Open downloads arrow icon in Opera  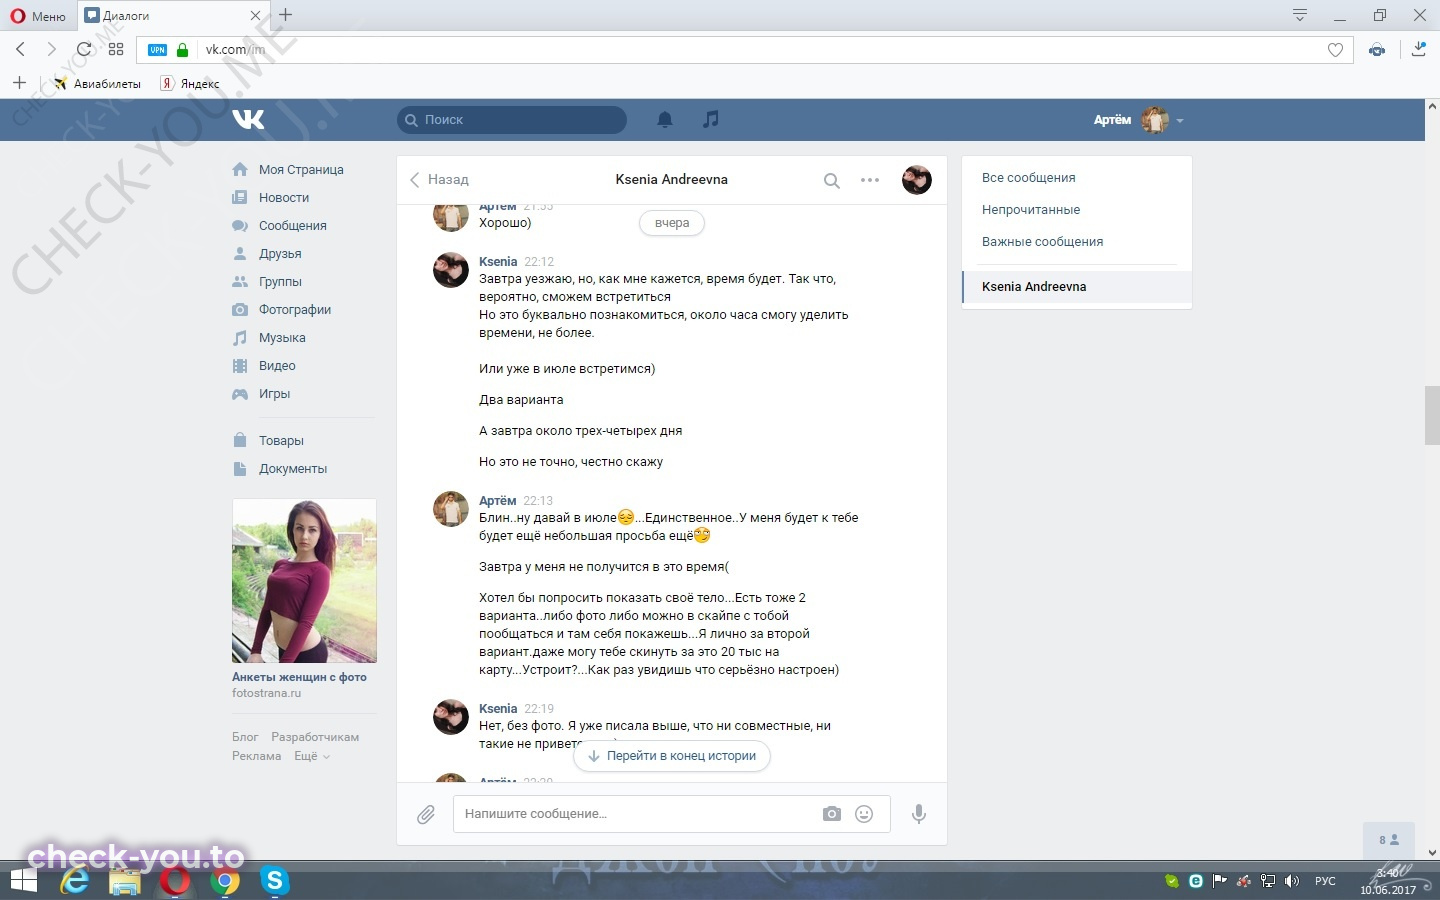pos(1418,49)
